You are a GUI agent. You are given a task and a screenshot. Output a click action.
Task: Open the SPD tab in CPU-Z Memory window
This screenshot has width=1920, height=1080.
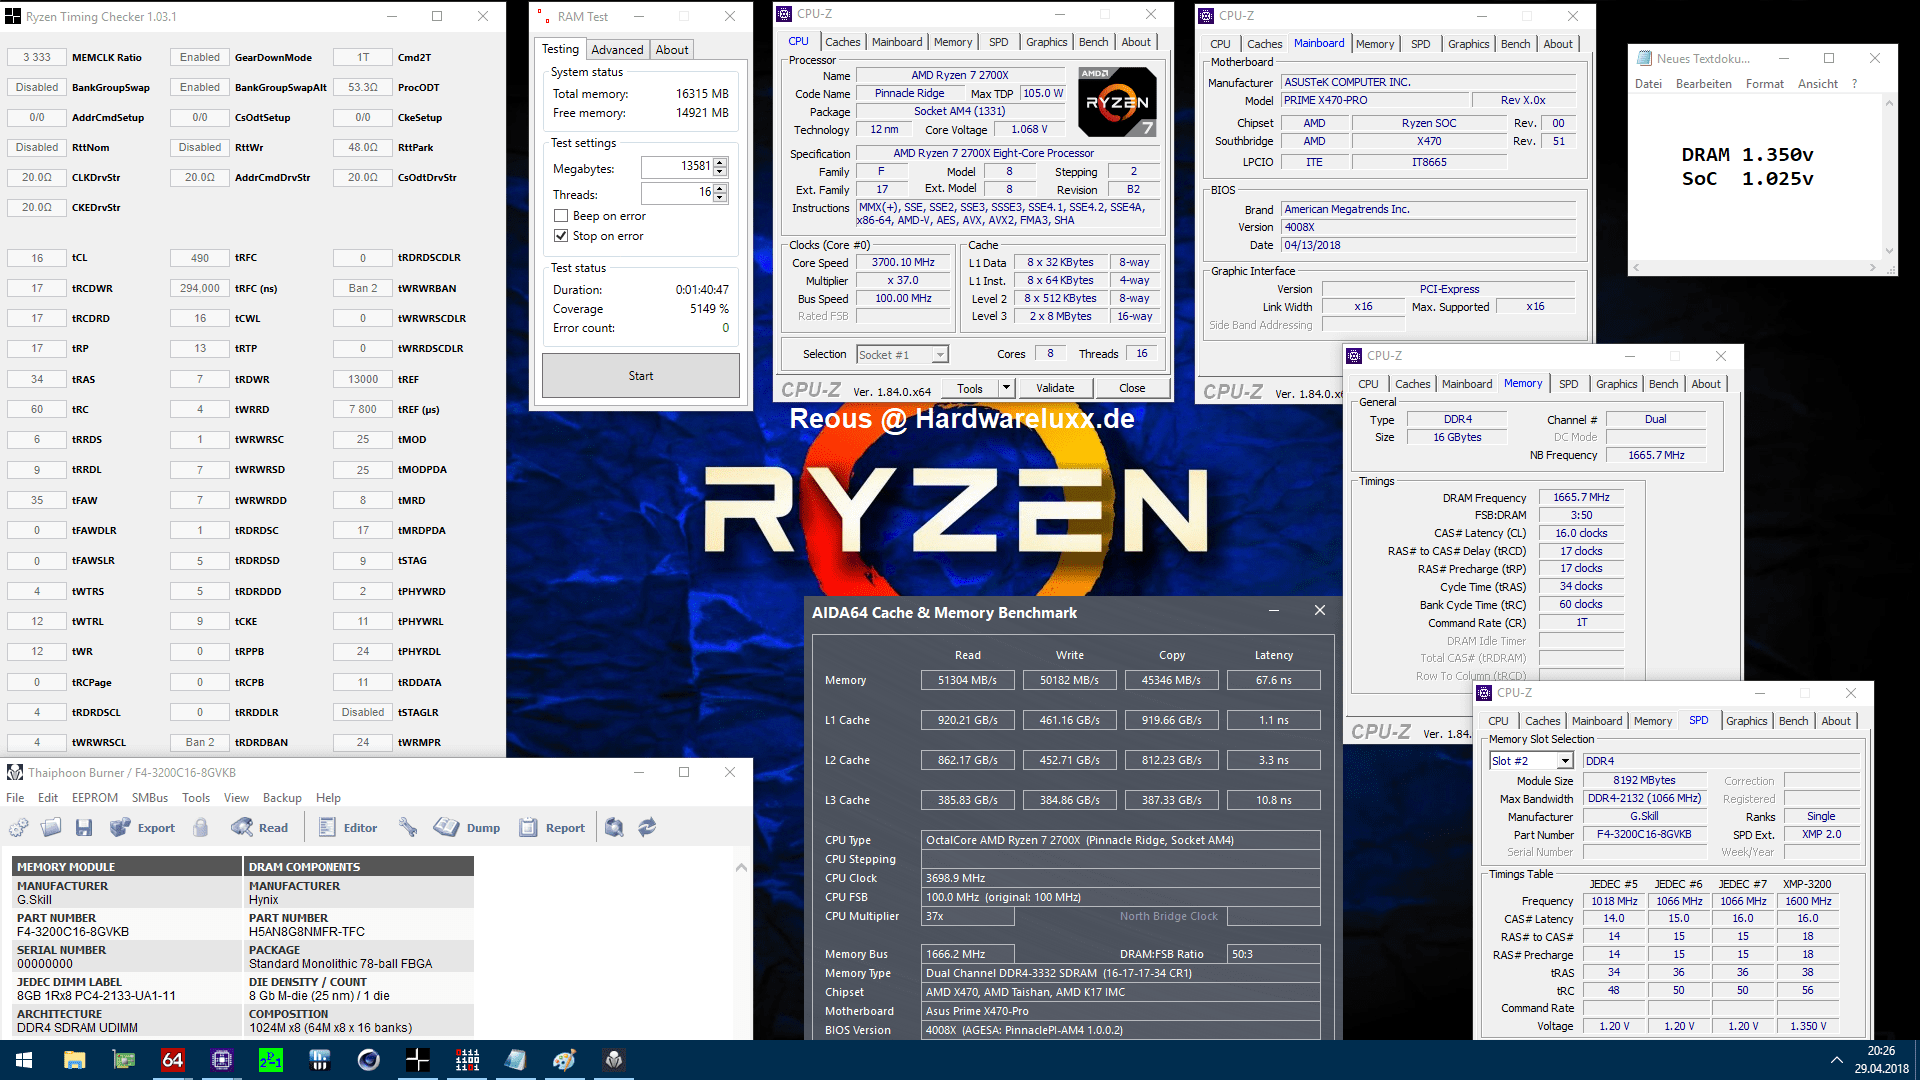(1568, 384)
